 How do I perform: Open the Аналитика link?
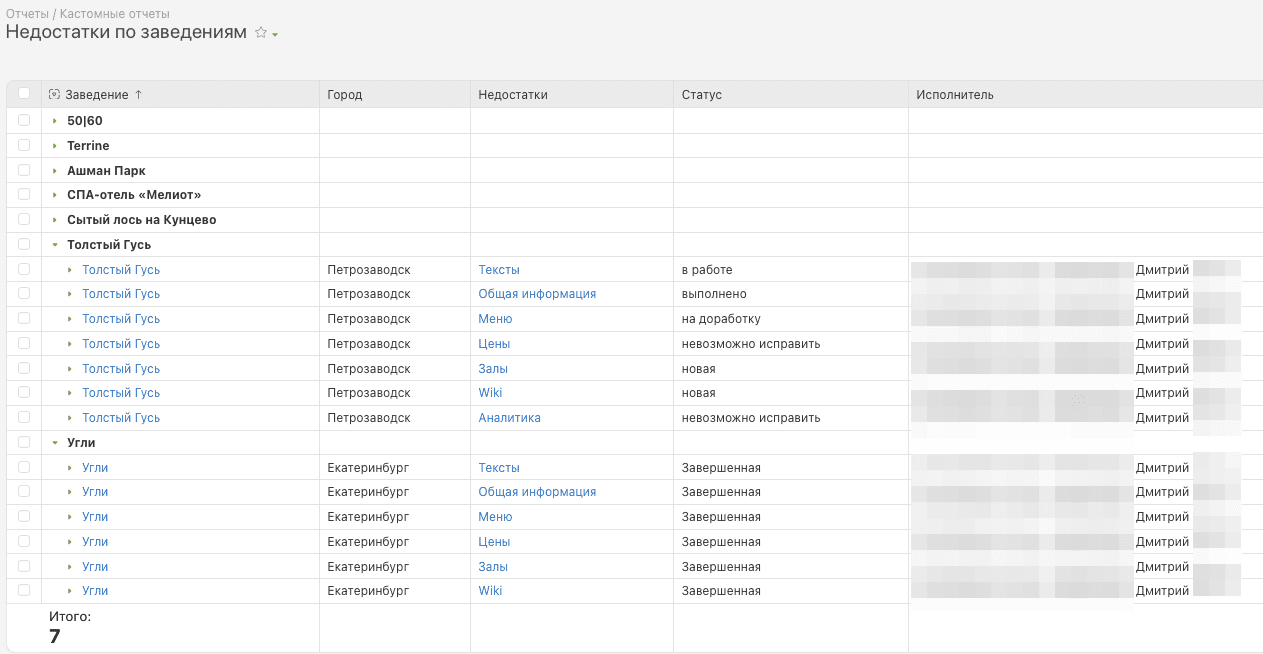509,418
